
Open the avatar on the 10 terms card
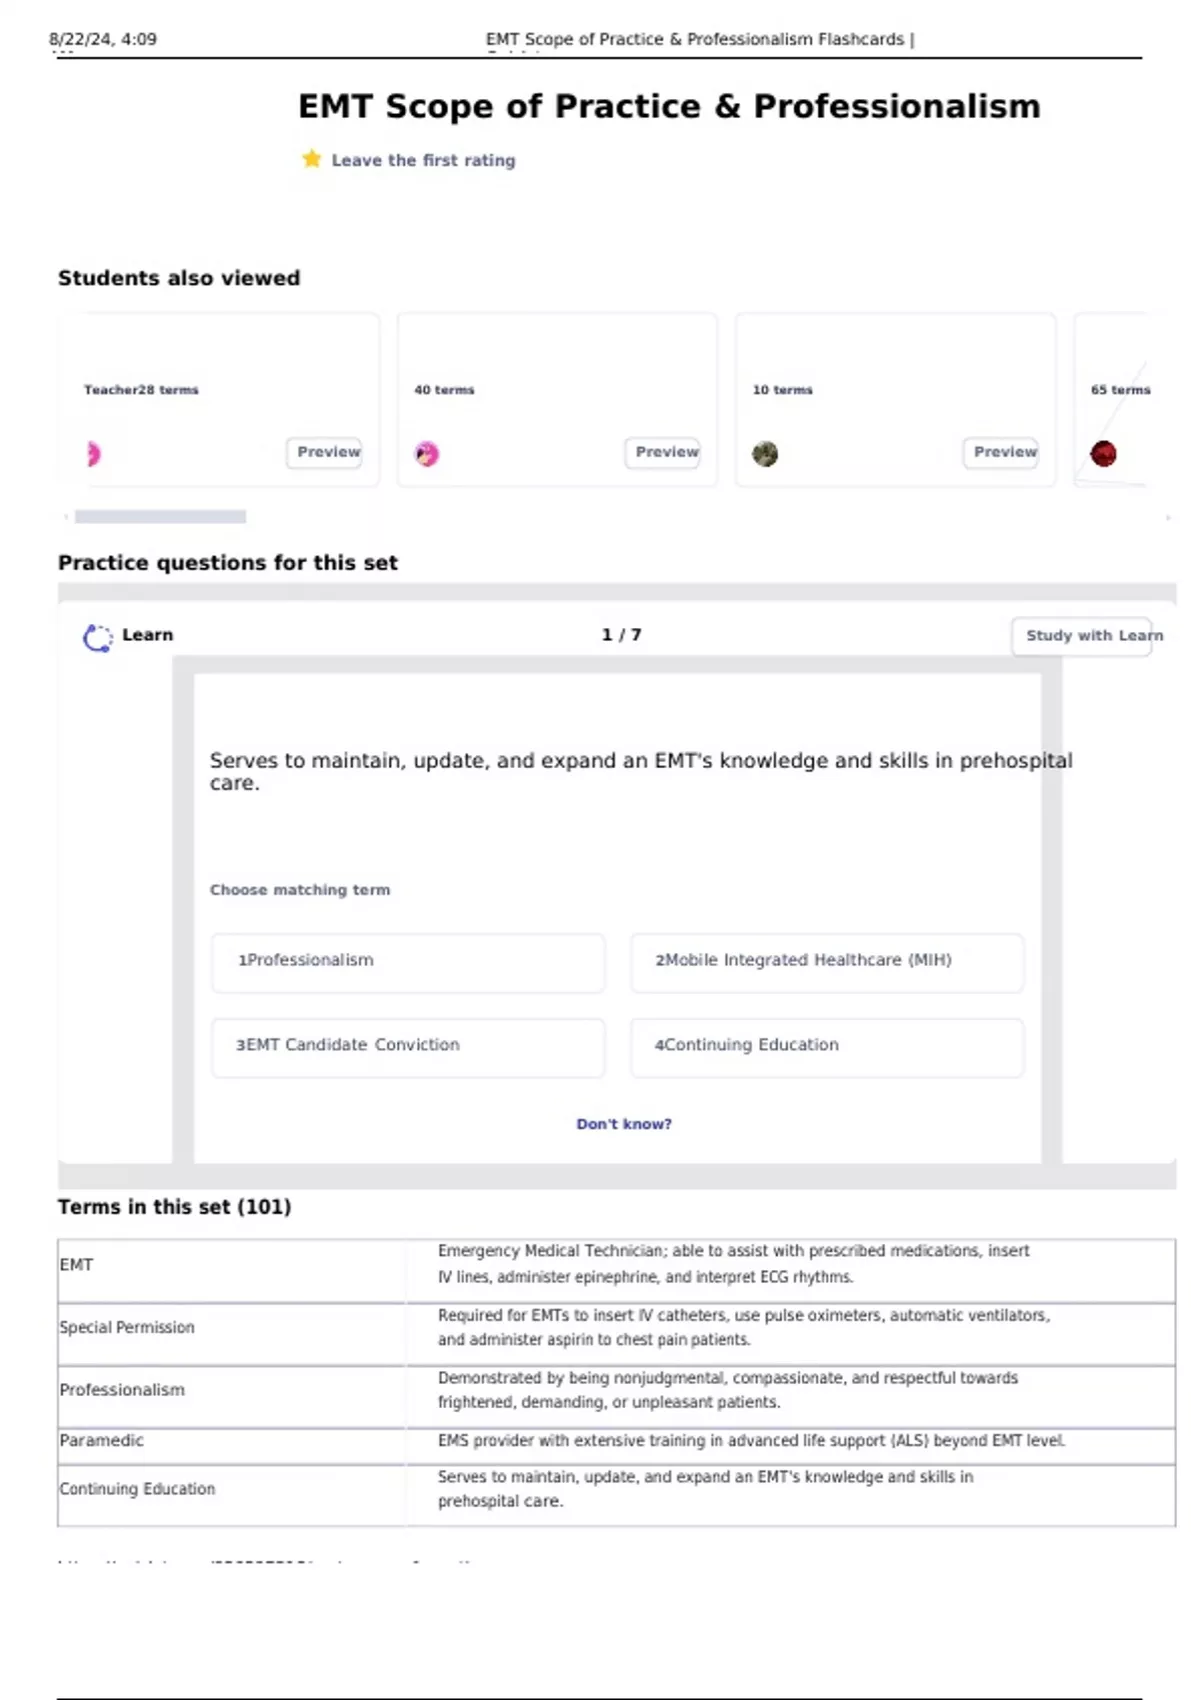tap(765, 454)
